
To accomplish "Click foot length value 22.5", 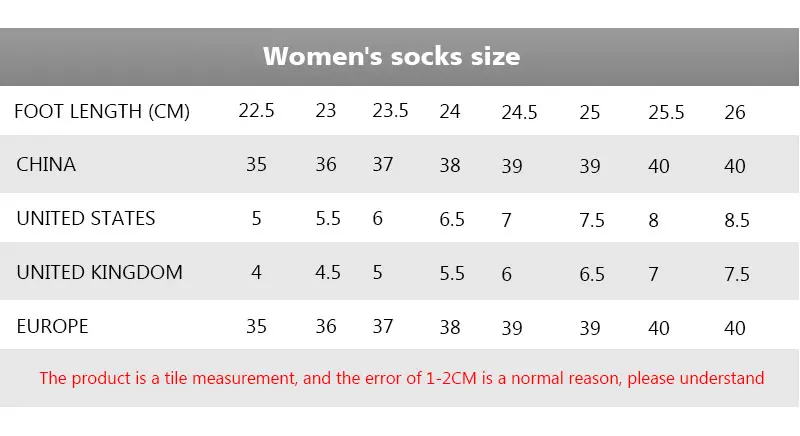I will [256, 111].
